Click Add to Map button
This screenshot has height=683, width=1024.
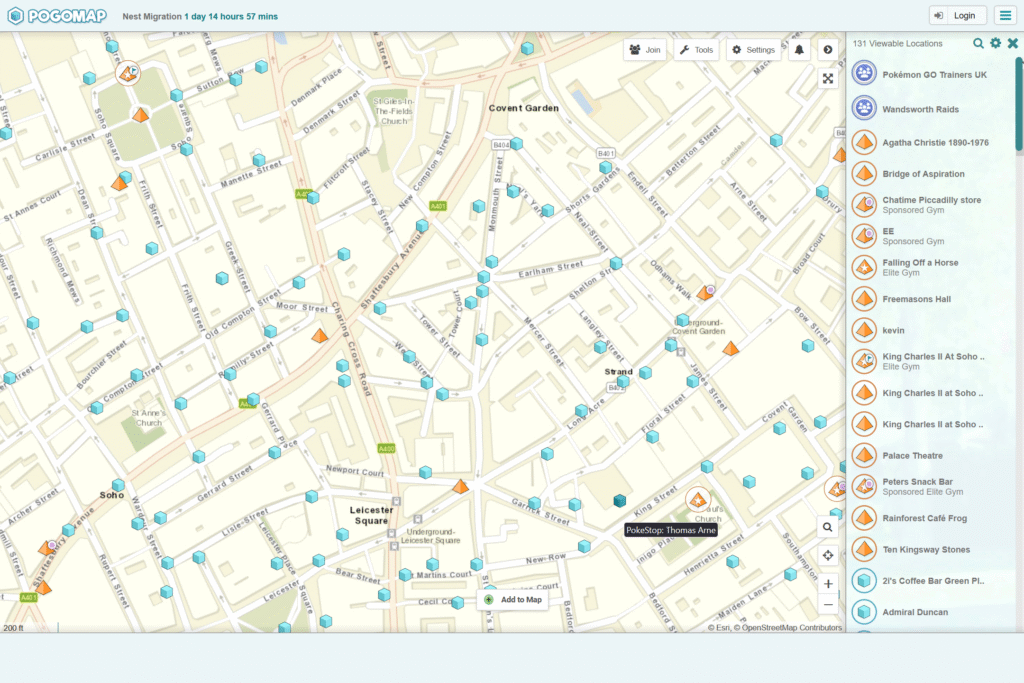513,599
